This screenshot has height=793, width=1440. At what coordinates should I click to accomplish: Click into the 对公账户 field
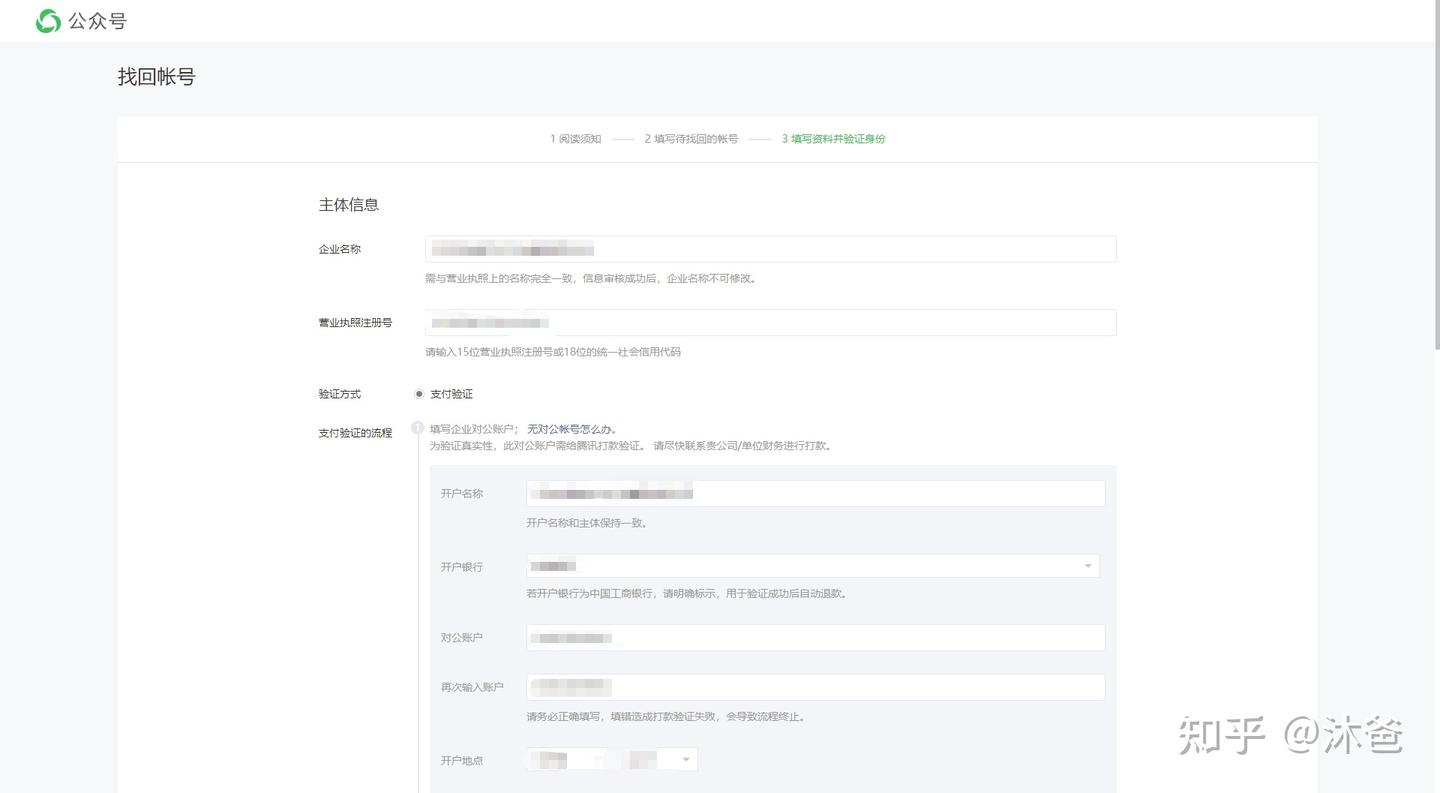(815, 637)
